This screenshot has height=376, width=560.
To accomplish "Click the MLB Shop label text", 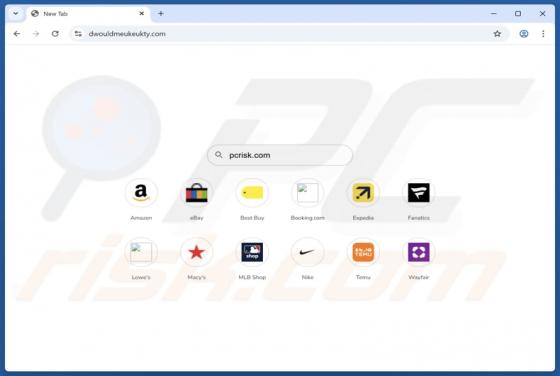I will pyautogui.click(x=252, y=277).
